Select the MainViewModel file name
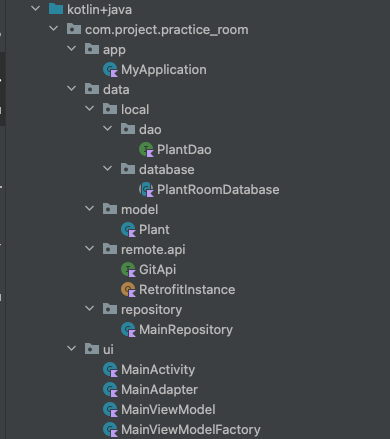390x439 pixels. [x=168, y=410]
